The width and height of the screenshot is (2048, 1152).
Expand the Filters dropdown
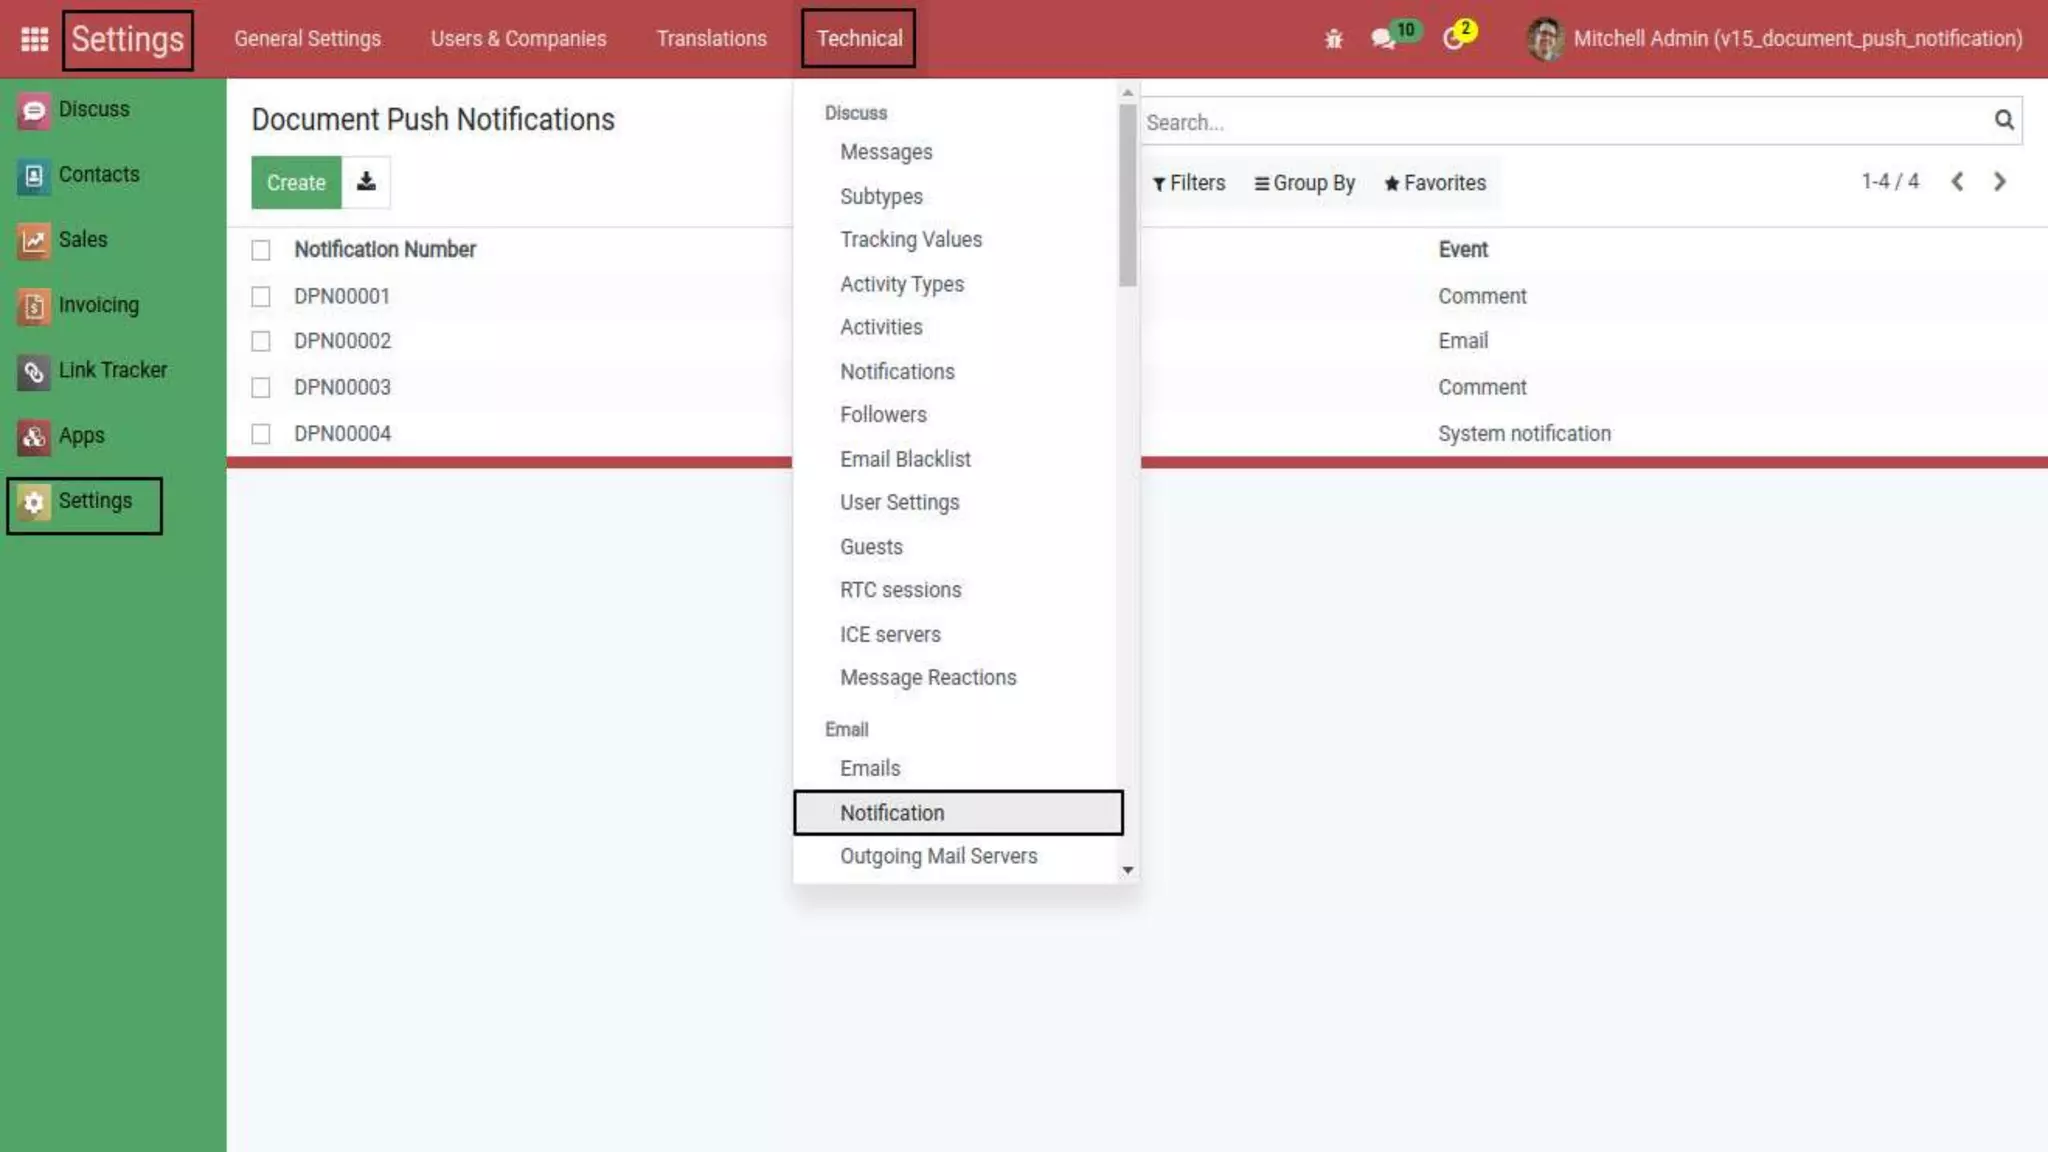click(x=1189, y=183)
